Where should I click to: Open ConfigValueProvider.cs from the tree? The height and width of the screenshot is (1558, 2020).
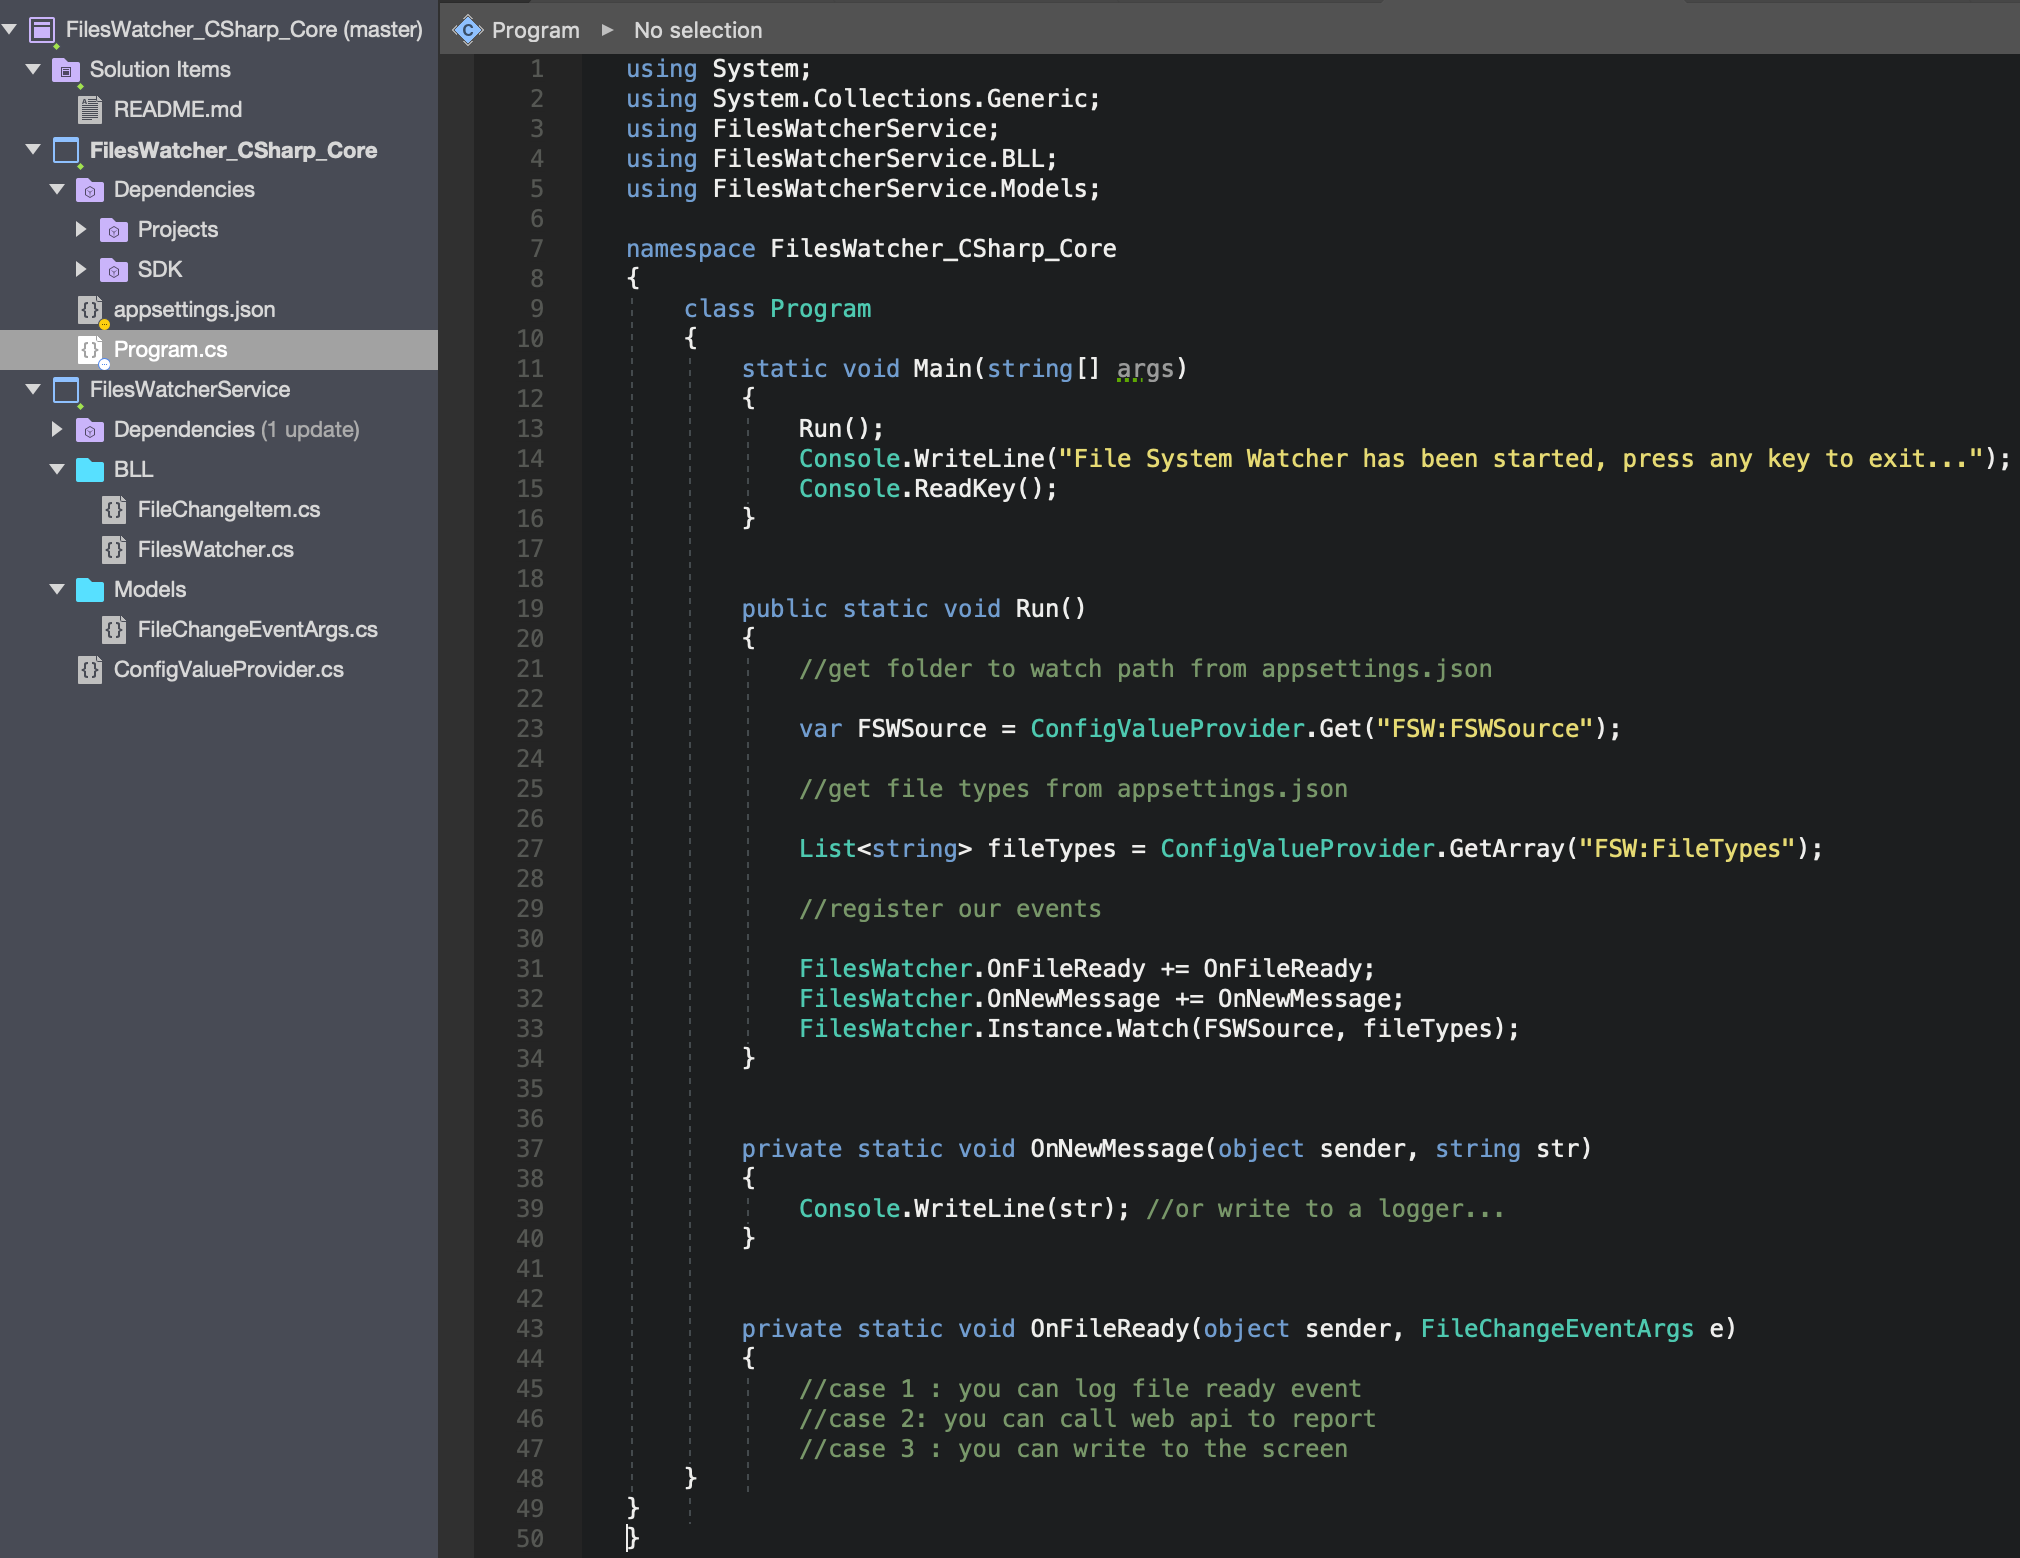[229, 670]
